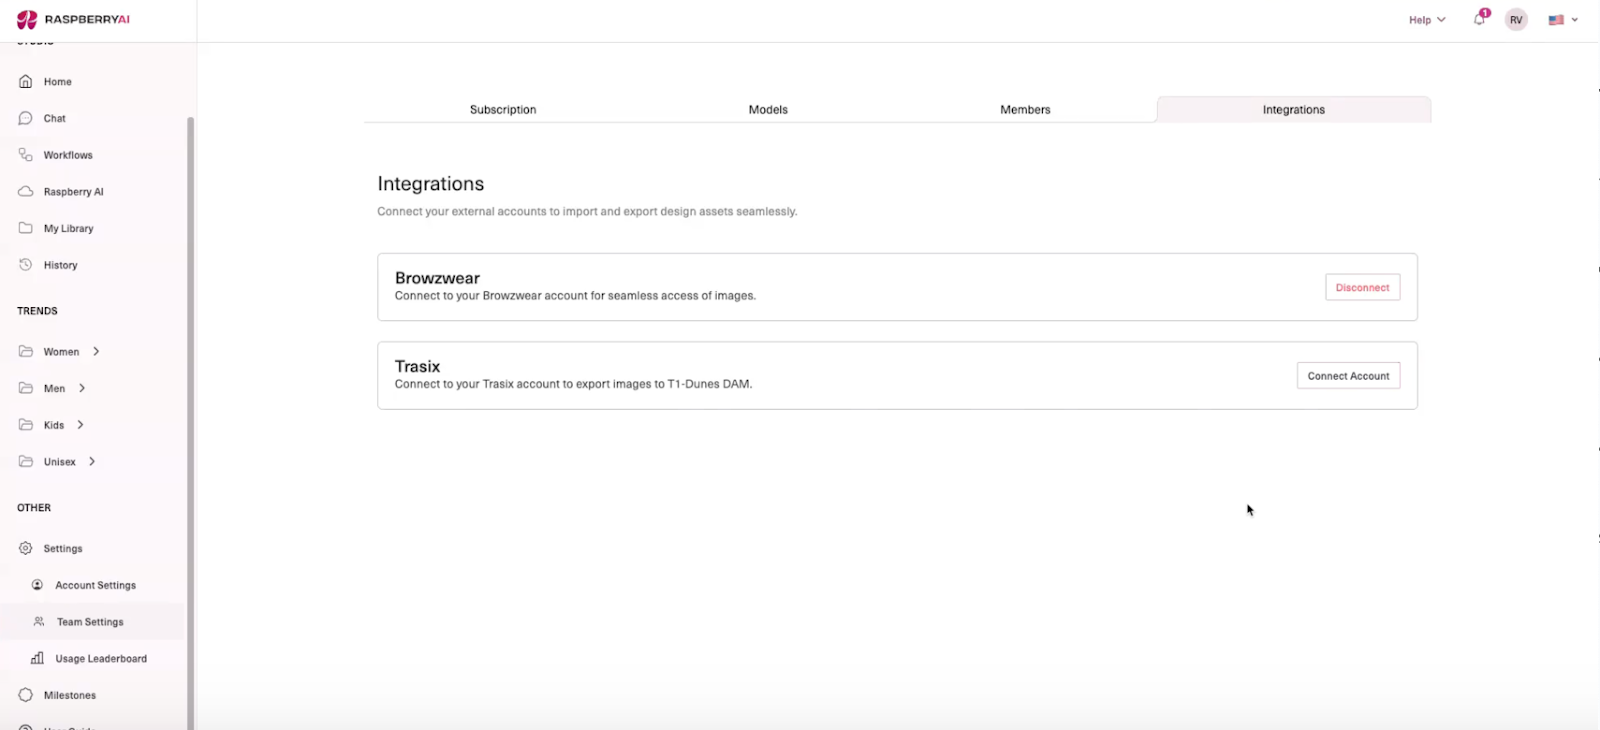Expand the Kids trends chevron

tap(81, 425)
